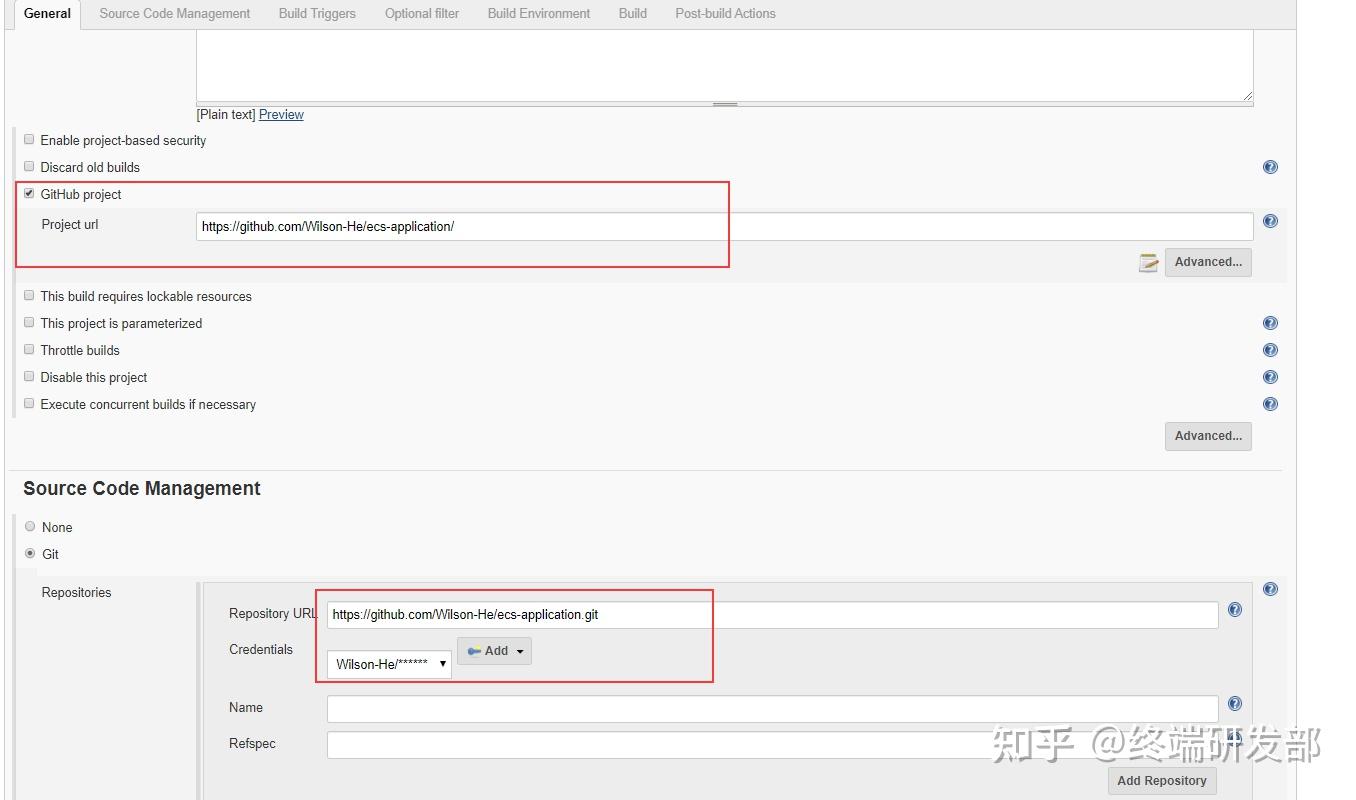Click the notepad edit icon near Advanced
The image size is (1356, 800).
pyautogui.click(x=1147, y=262)
